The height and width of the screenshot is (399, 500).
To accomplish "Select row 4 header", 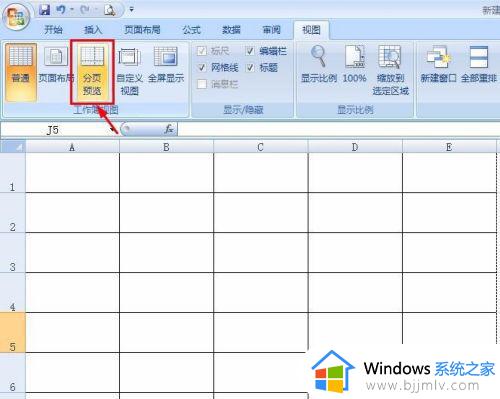I will [x=13, y=293].
